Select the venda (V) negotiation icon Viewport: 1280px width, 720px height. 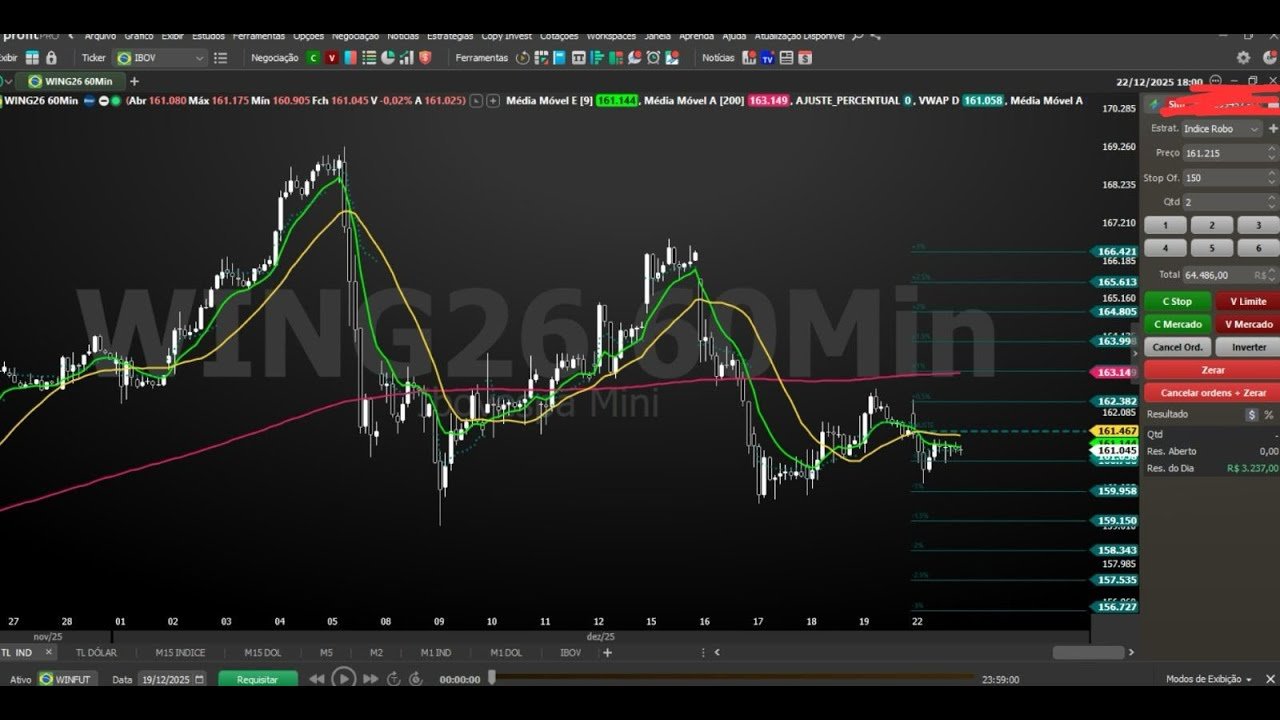(331, 58)
